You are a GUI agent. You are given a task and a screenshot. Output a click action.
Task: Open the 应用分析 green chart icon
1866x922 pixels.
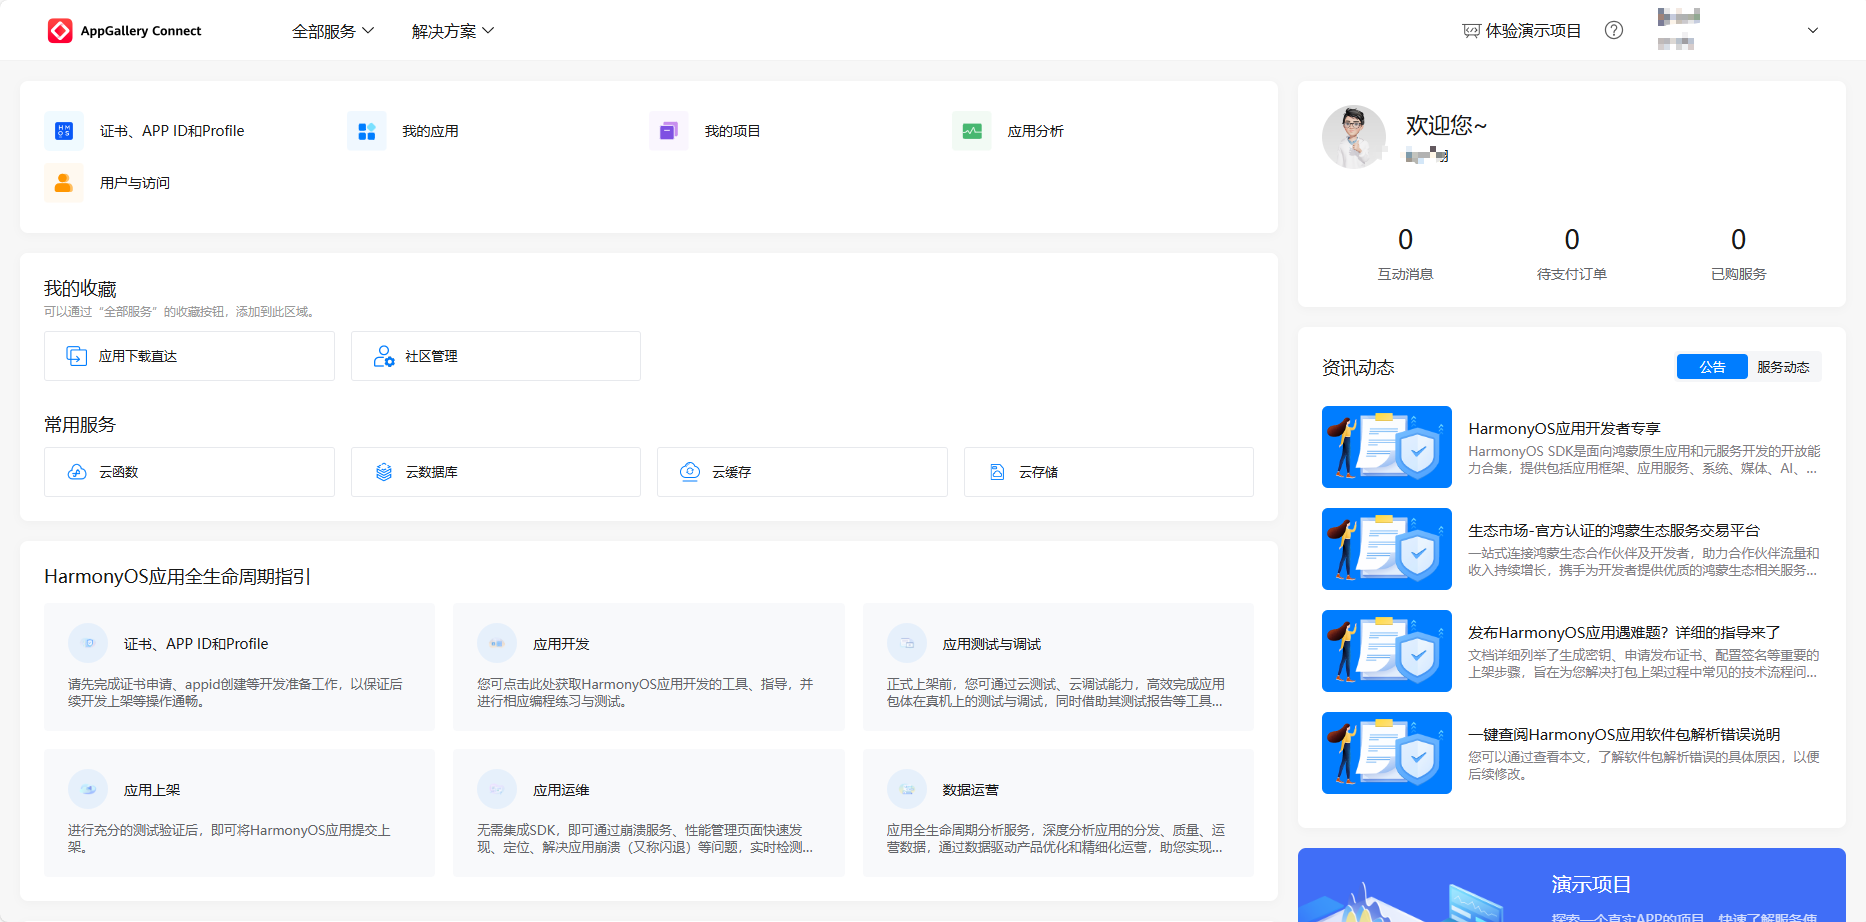972,131
